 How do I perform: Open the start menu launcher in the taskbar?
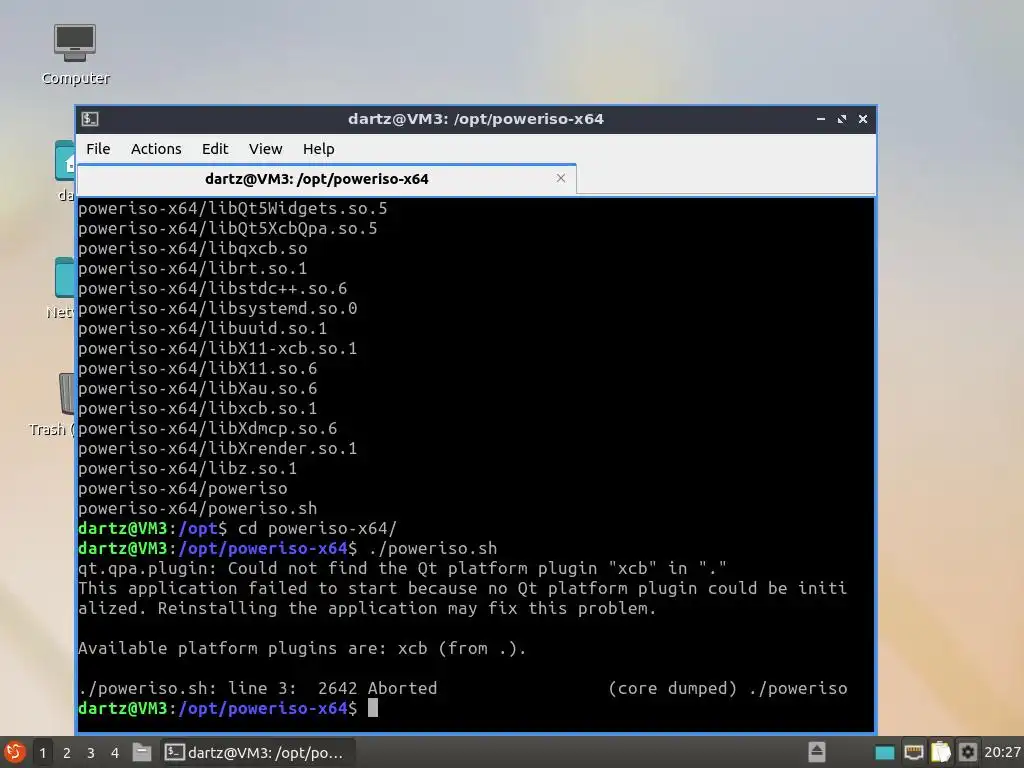(14, 752)
